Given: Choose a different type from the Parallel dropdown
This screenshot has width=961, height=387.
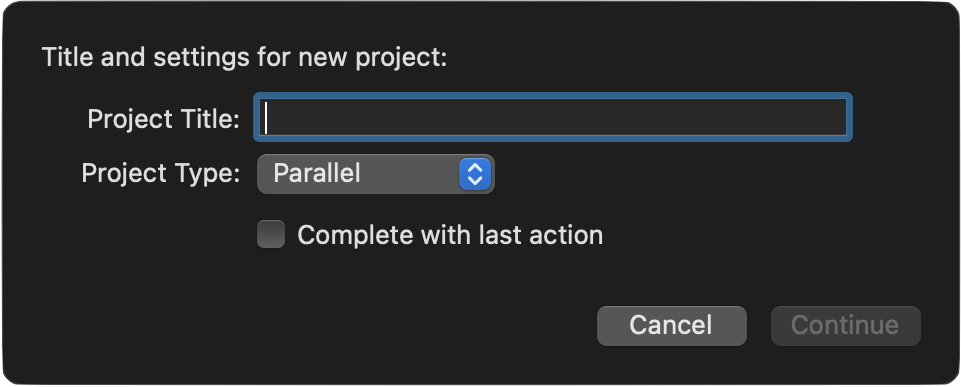Looking at the screenshot, I should (375, 174).
